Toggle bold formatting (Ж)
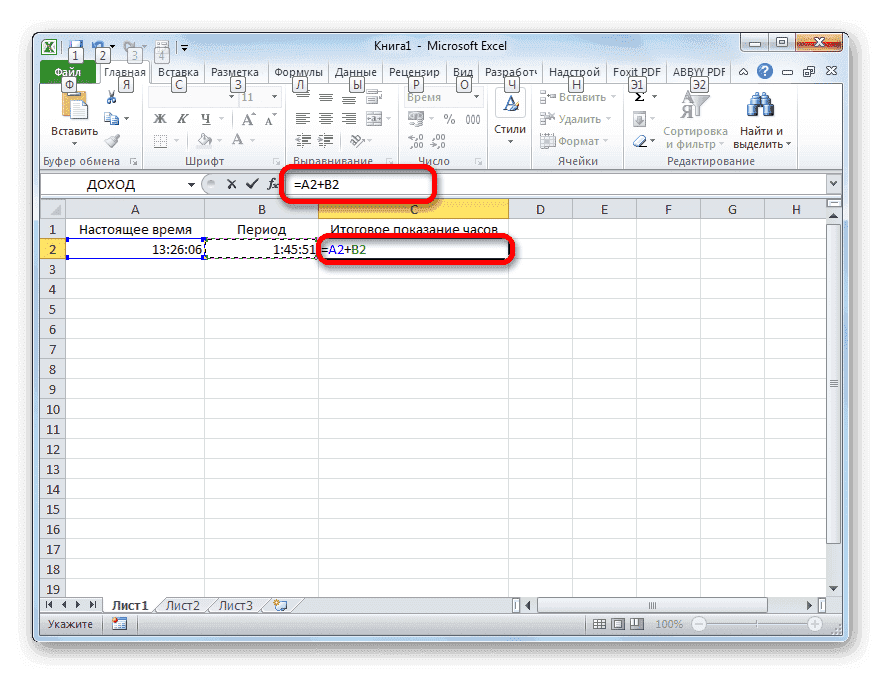 coord(158,118)
